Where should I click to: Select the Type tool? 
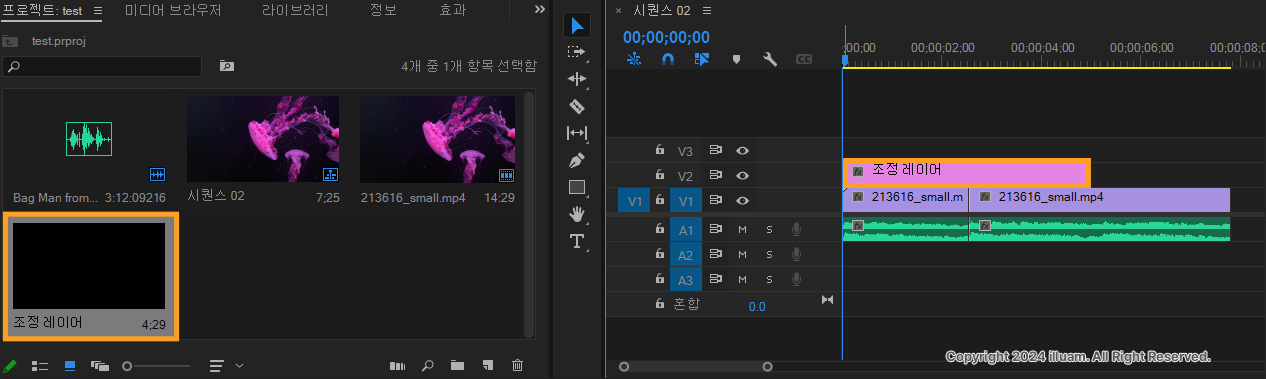point(577,241)
